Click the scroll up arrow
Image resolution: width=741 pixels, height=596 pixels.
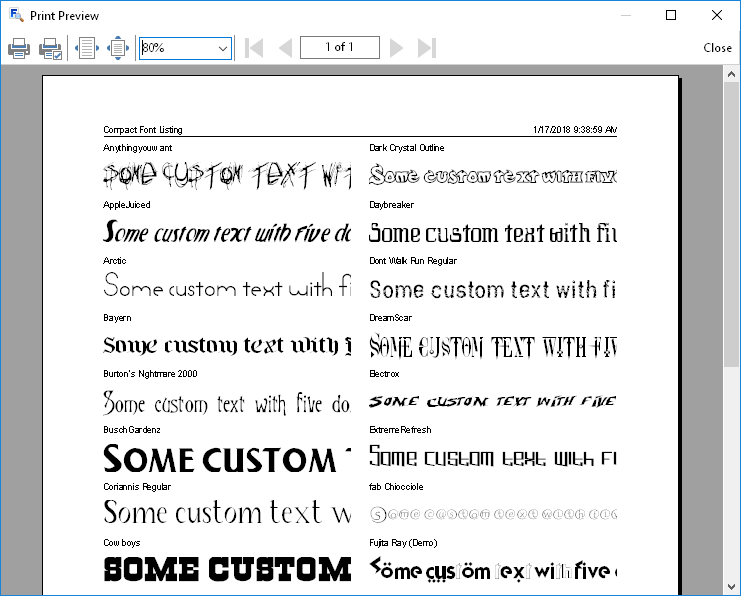click(731, 74)
